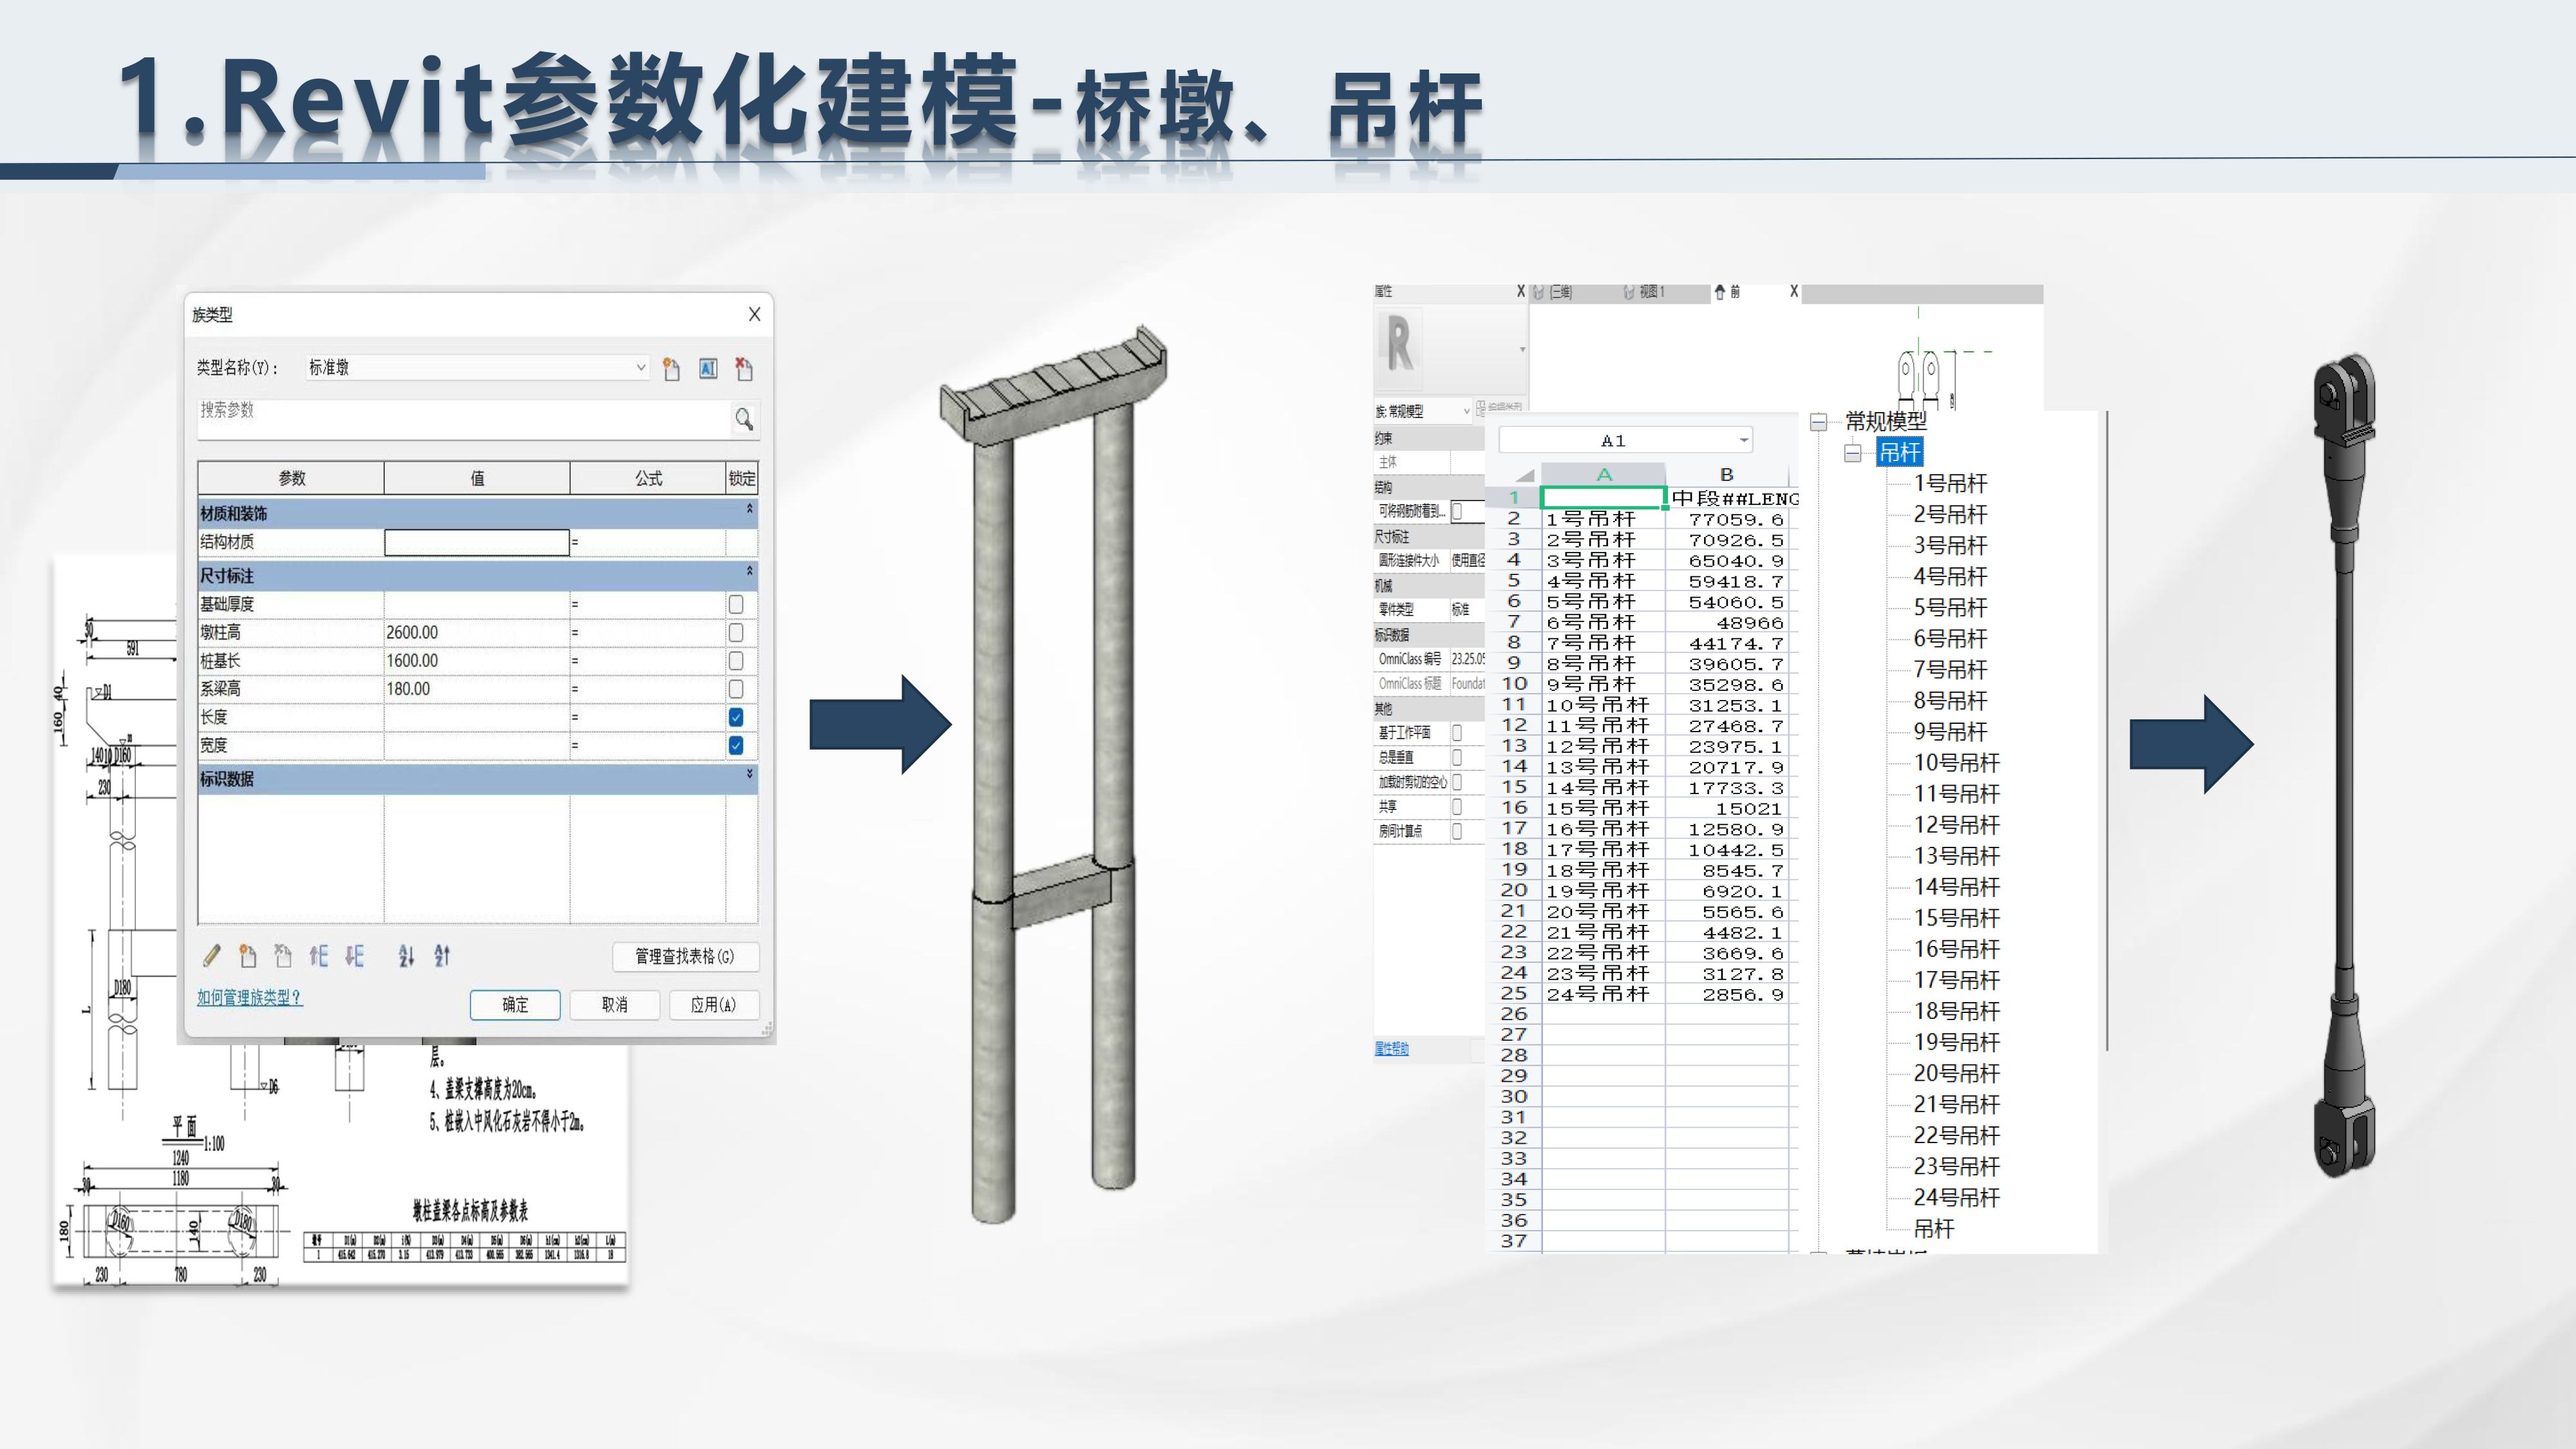Select the 24号吊杆 tree item

pos(1956,1198)
